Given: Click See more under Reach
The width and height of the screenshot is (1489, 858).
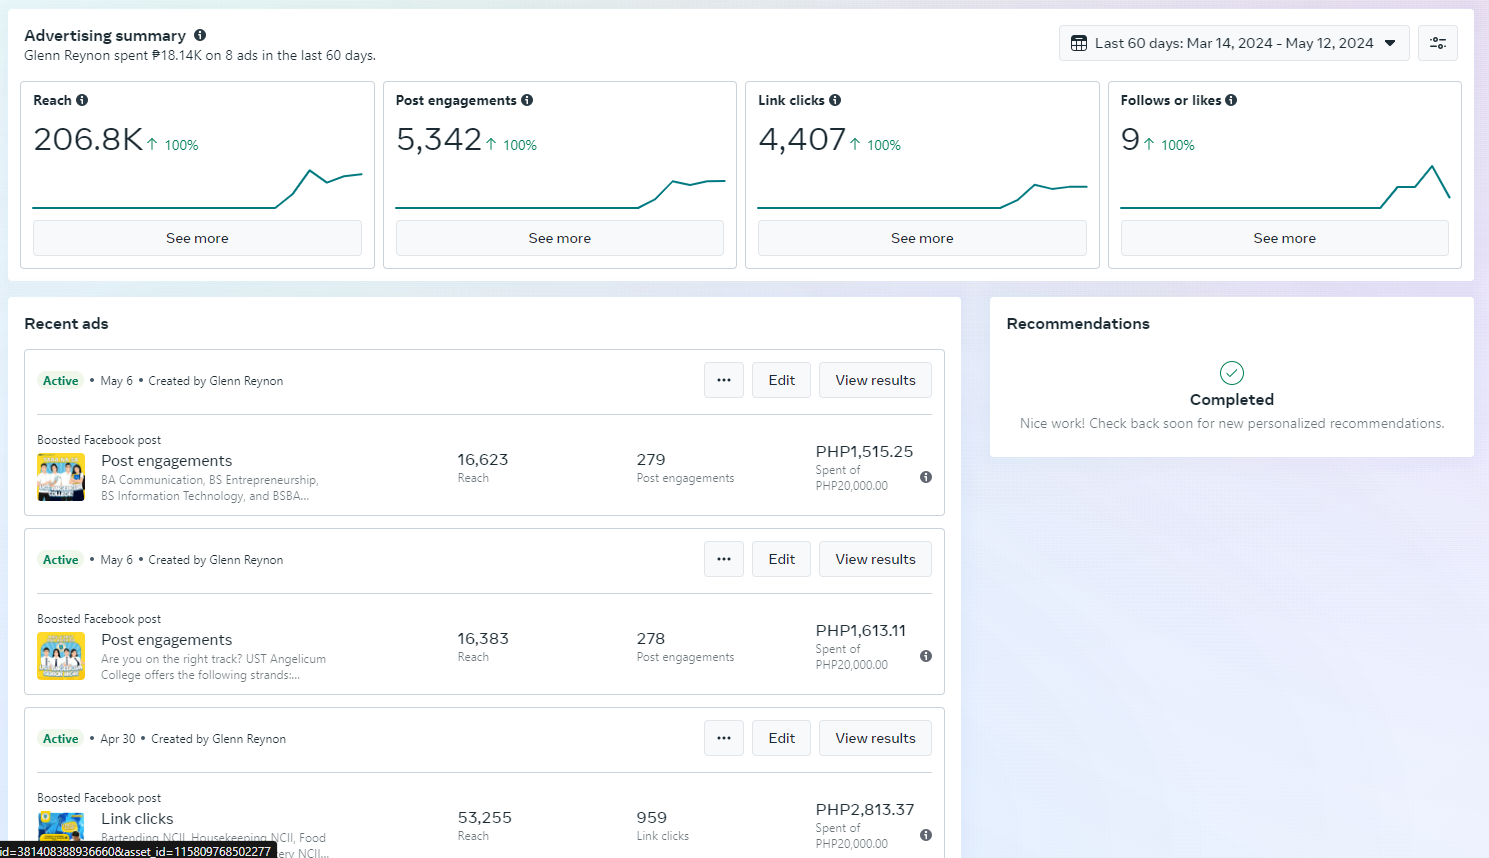Looking at the screenshot, I should [x=197, y=238].
